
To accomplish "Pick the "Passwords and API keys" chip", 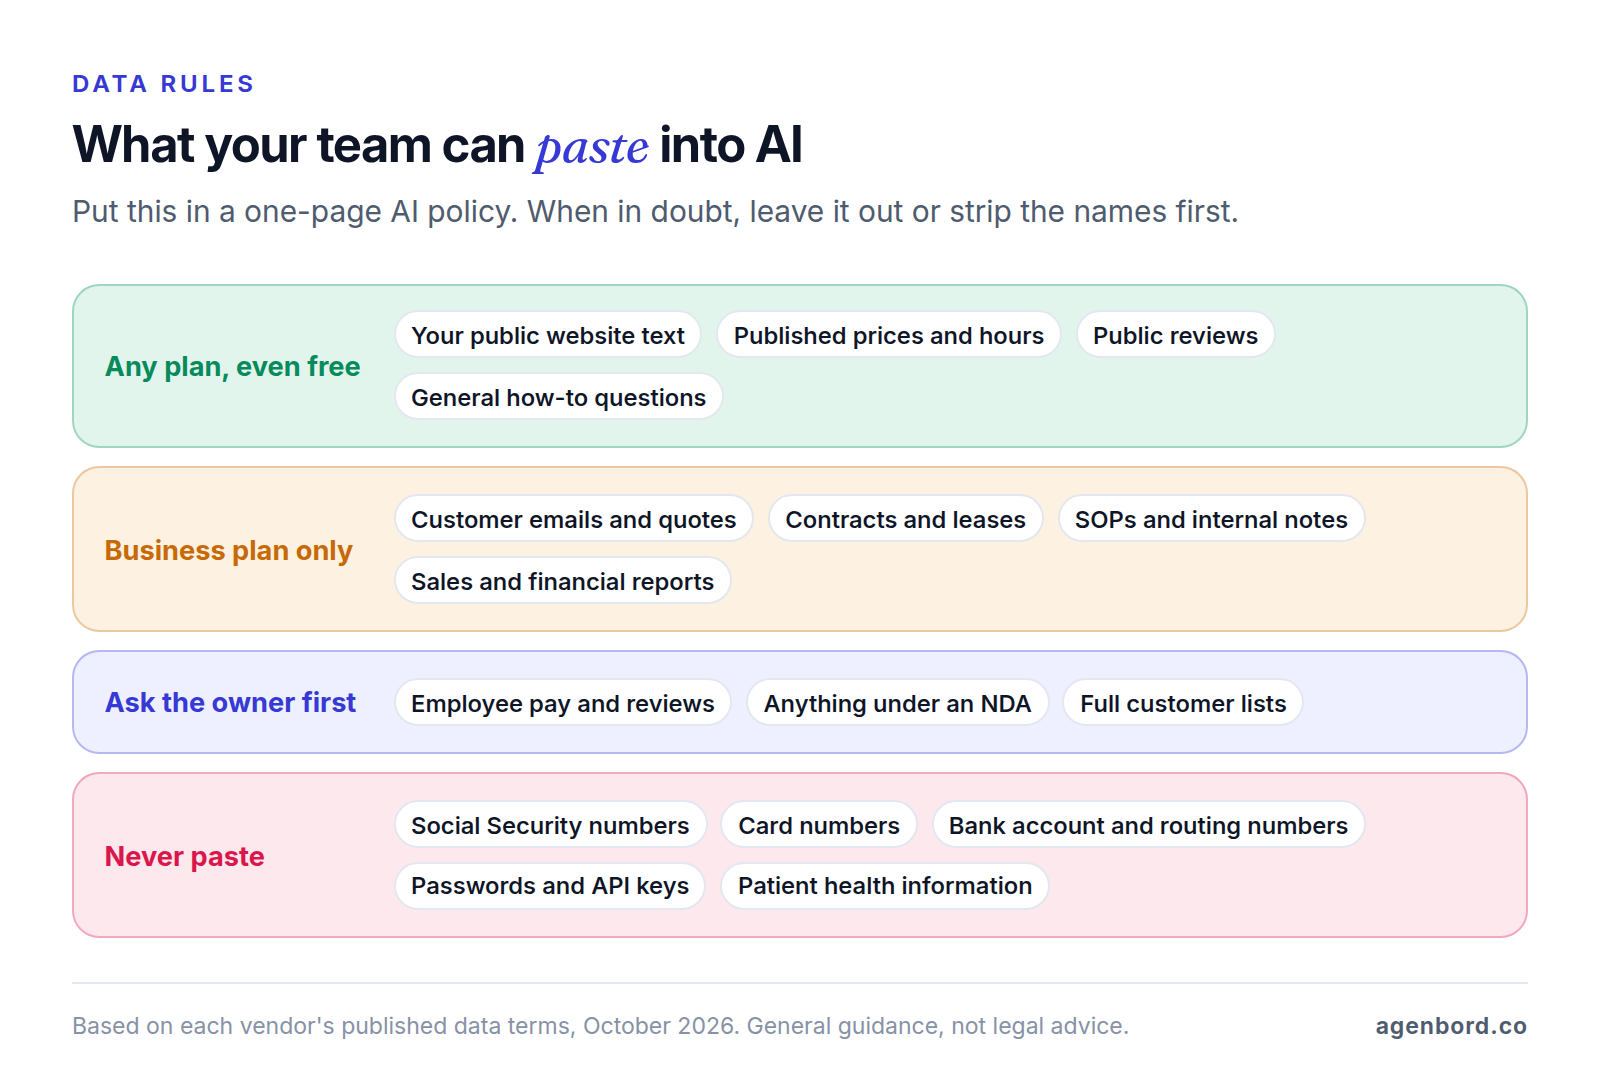I will point(550,885).
